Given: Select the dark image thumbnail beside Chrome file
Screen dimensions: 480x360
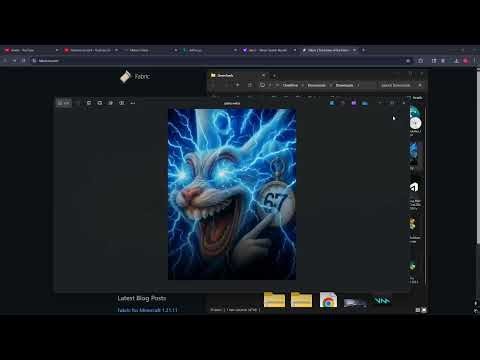Looking at the screenshot, I should [x=355, y=303].
